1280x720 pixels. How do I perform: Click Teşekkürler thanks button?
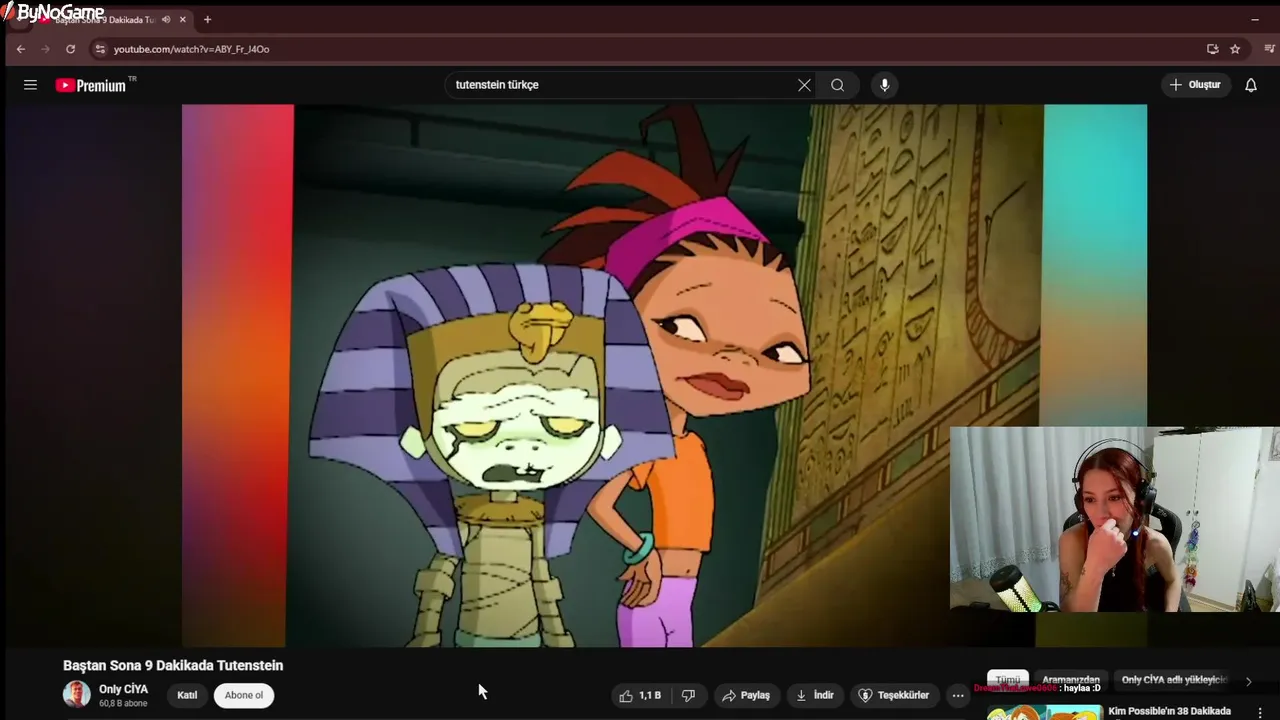894,695
